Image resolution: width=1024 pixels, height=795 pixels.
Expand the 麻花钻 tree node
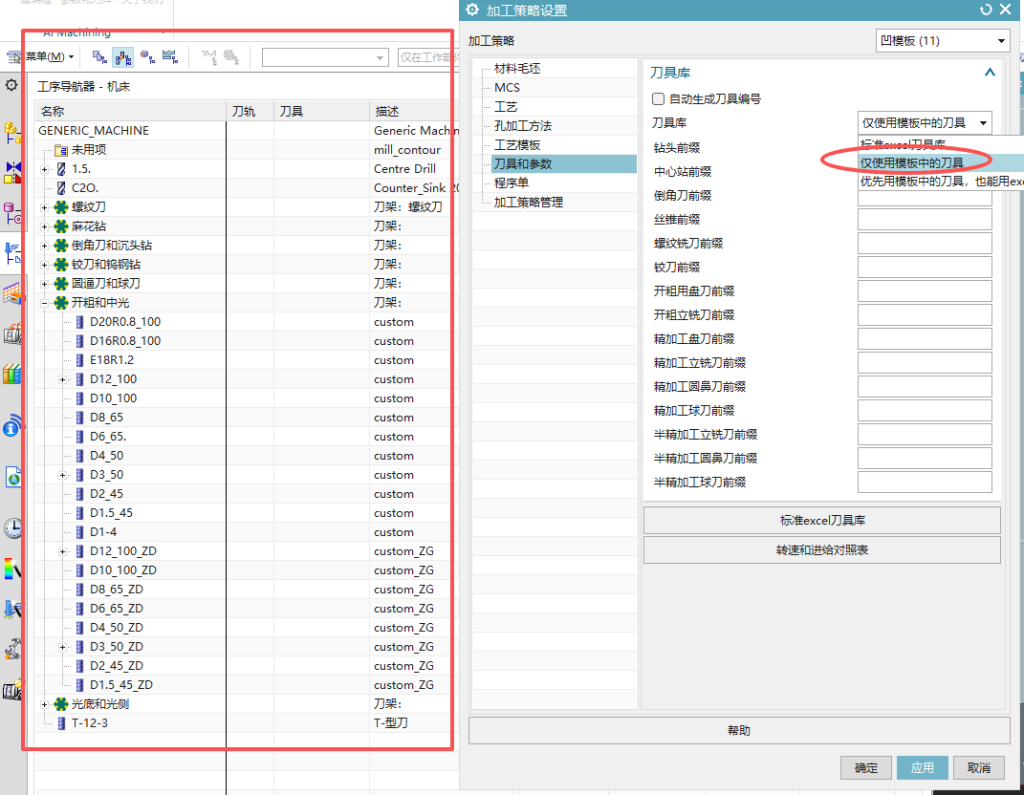click(x=44, y=227)
